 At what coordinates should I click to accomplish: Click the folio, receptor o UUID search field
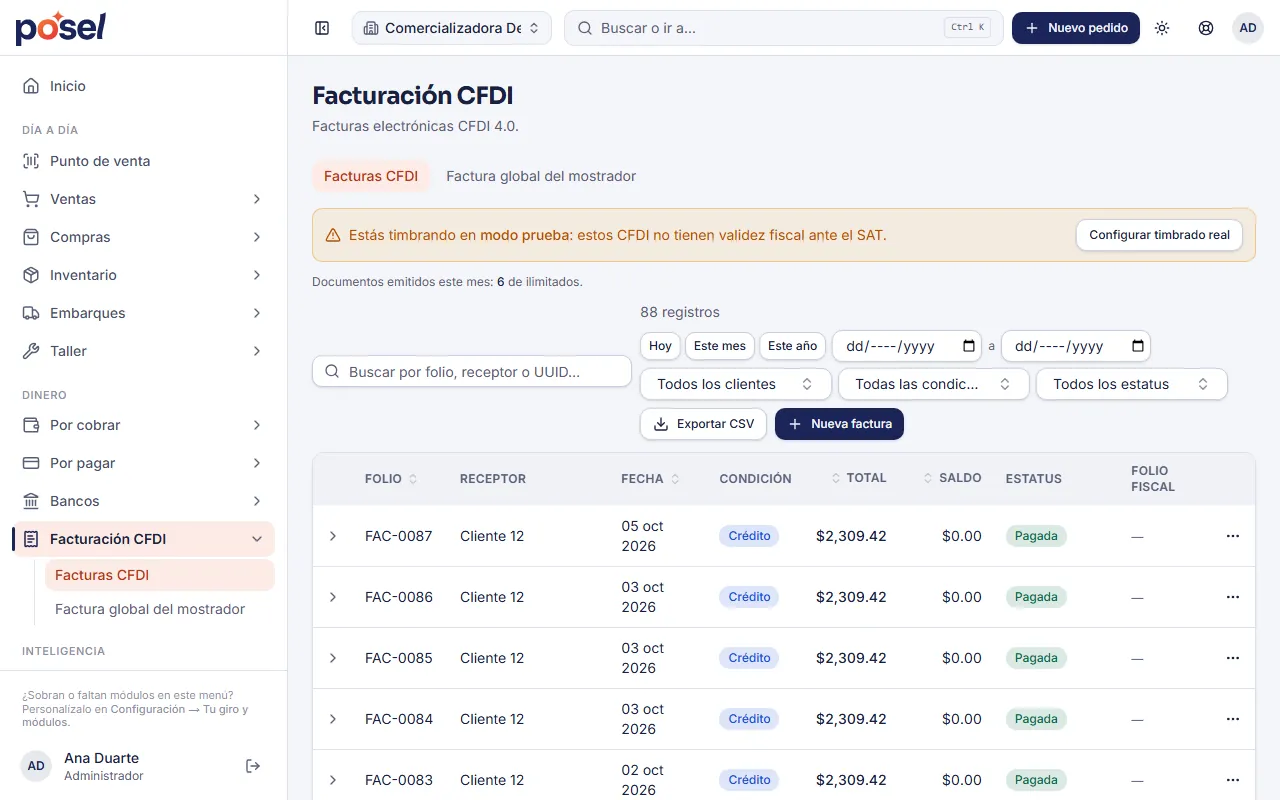472,372
